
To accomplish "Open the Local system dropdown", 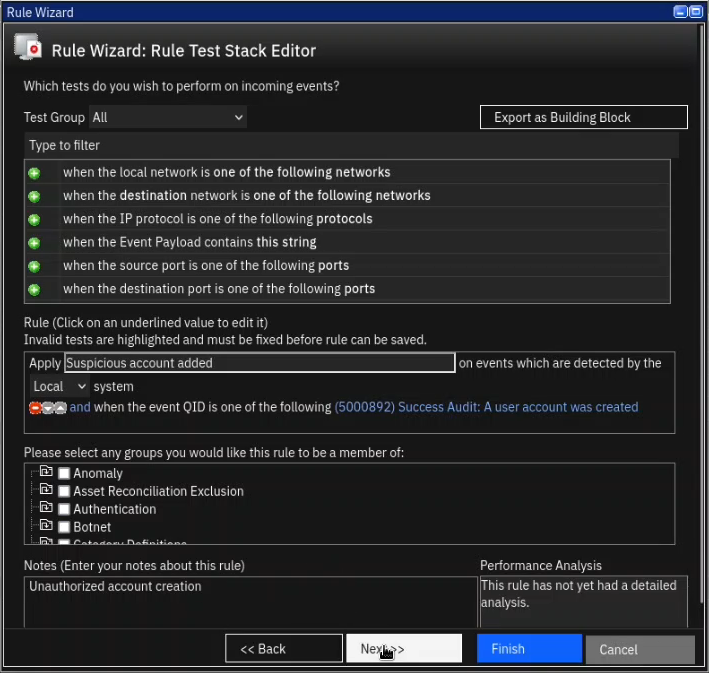I will coord(59,386).
